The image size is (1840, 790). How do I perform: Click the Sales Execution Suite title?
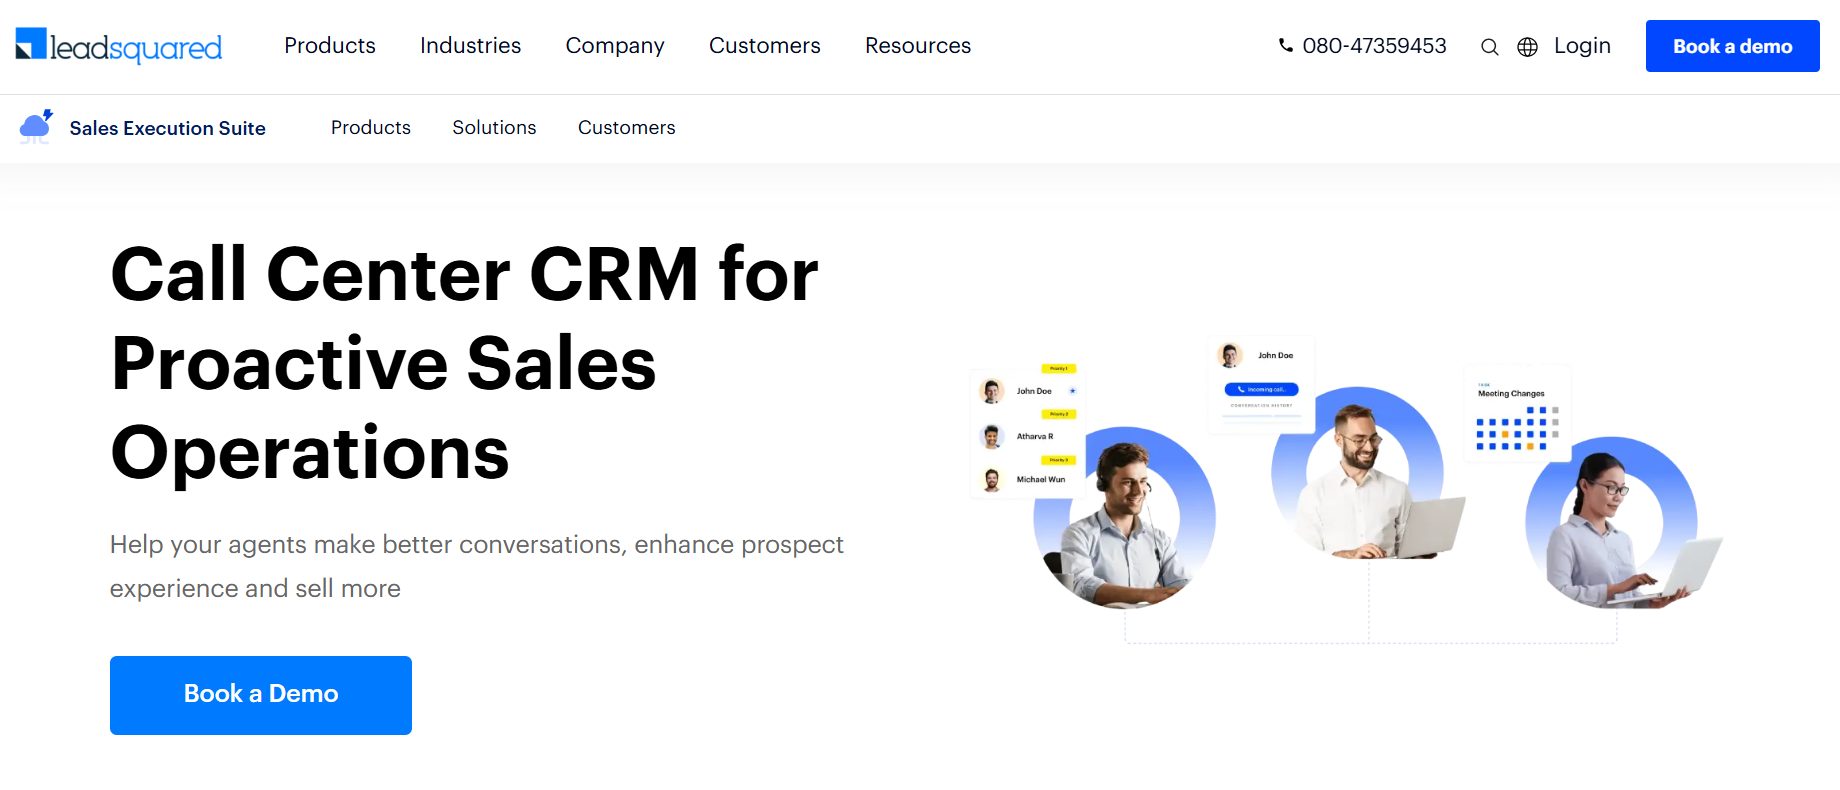tap(167, 128)
